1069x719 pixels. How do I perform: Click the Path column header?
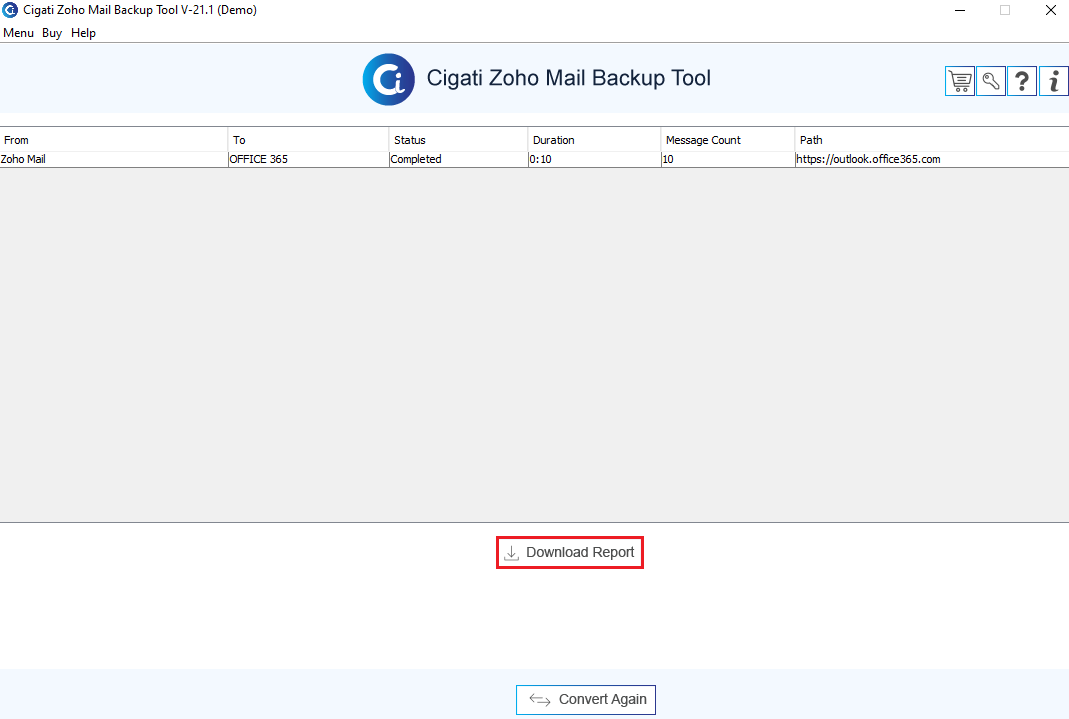click(931, 140)
